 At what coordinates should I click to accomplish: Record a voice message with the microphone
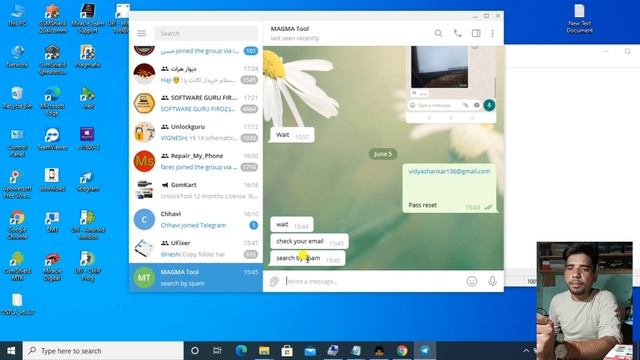click(x=492, y=281)
